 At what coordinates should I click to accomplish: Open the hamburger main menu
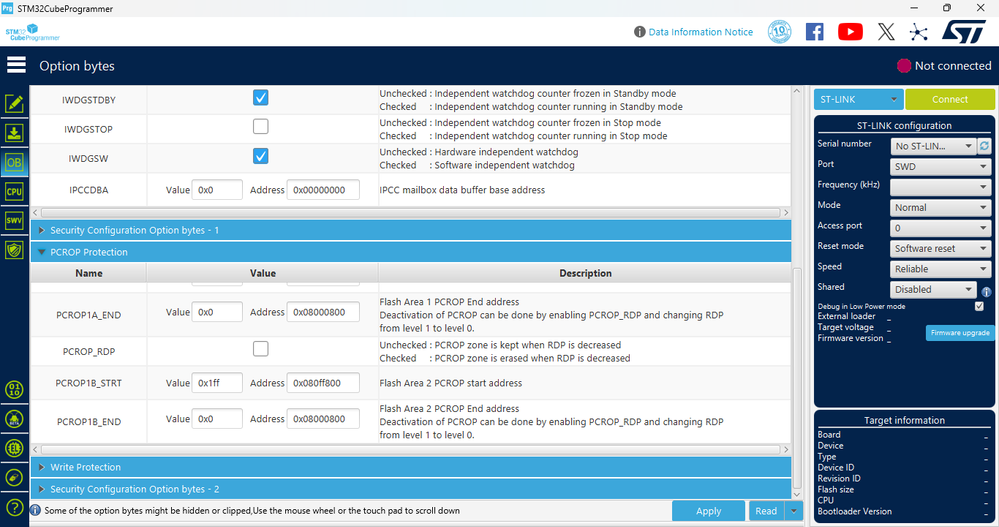tap(16, 65)
